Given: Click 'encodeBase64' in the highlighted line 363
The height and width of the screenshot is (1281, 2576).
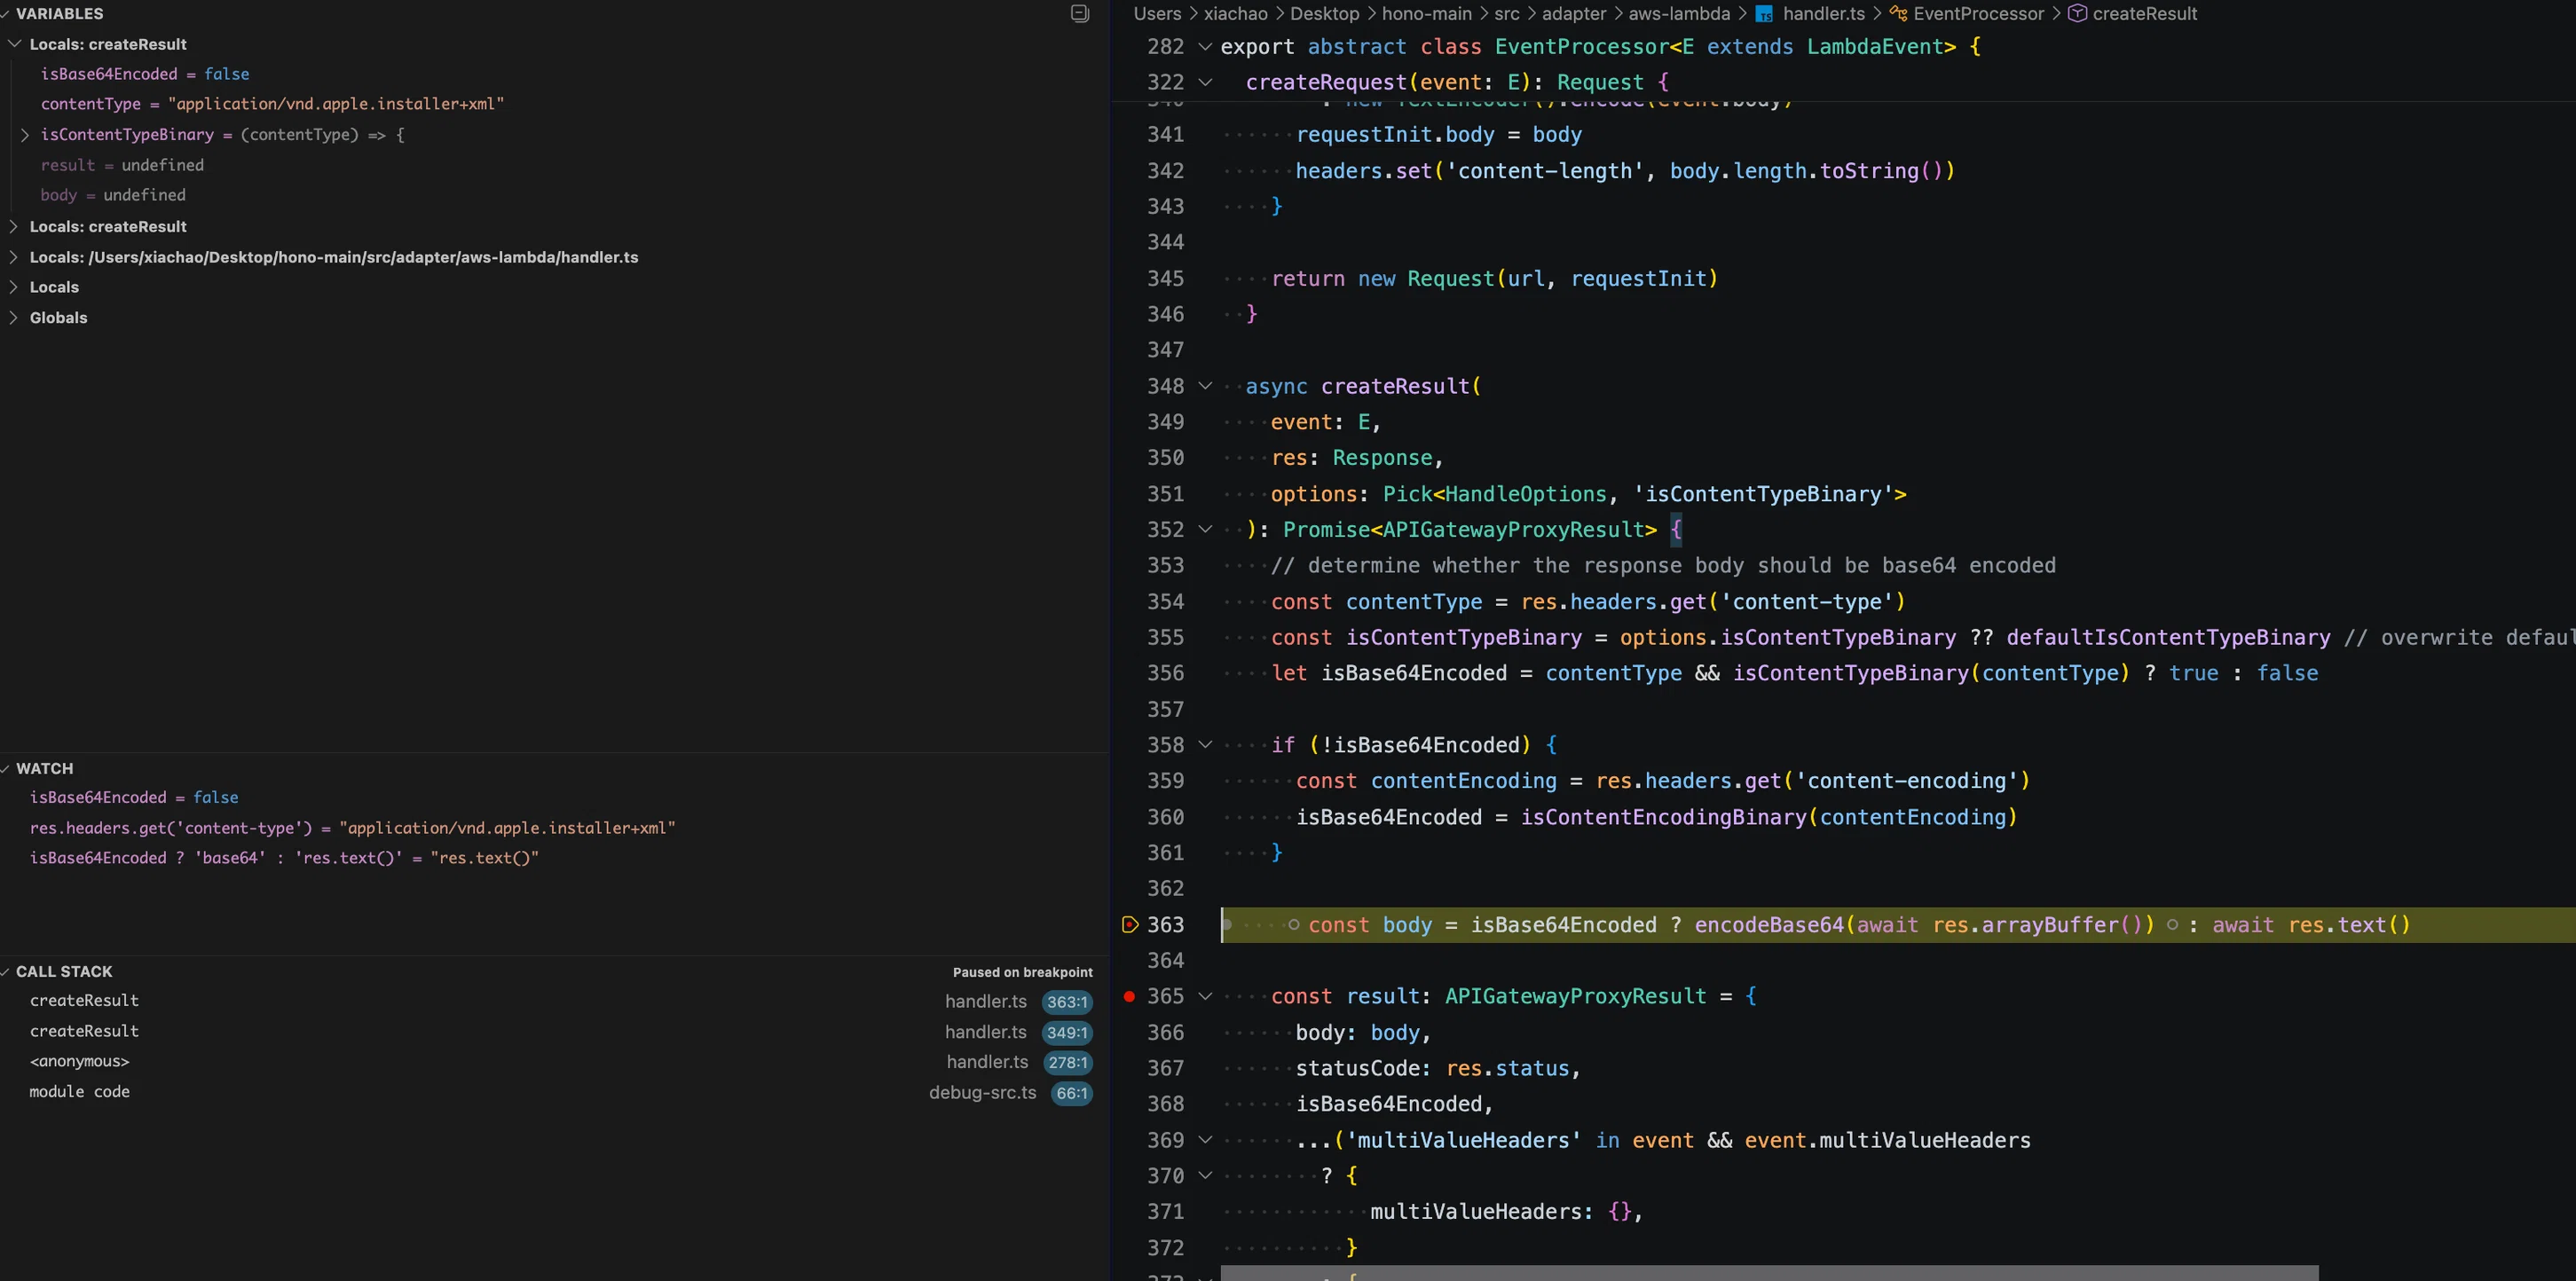Looking at the screenshot, I should tap(1769, 925).
